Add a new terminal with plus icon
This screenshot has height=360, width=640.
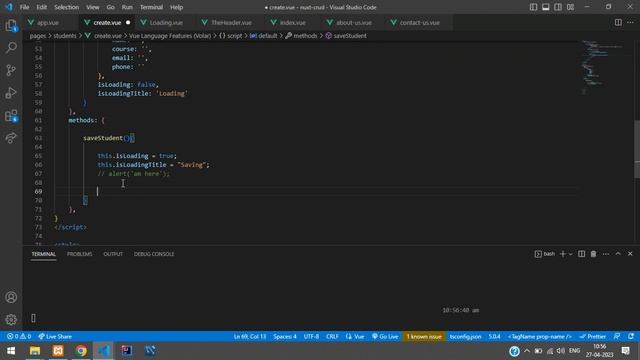point(562,254)
